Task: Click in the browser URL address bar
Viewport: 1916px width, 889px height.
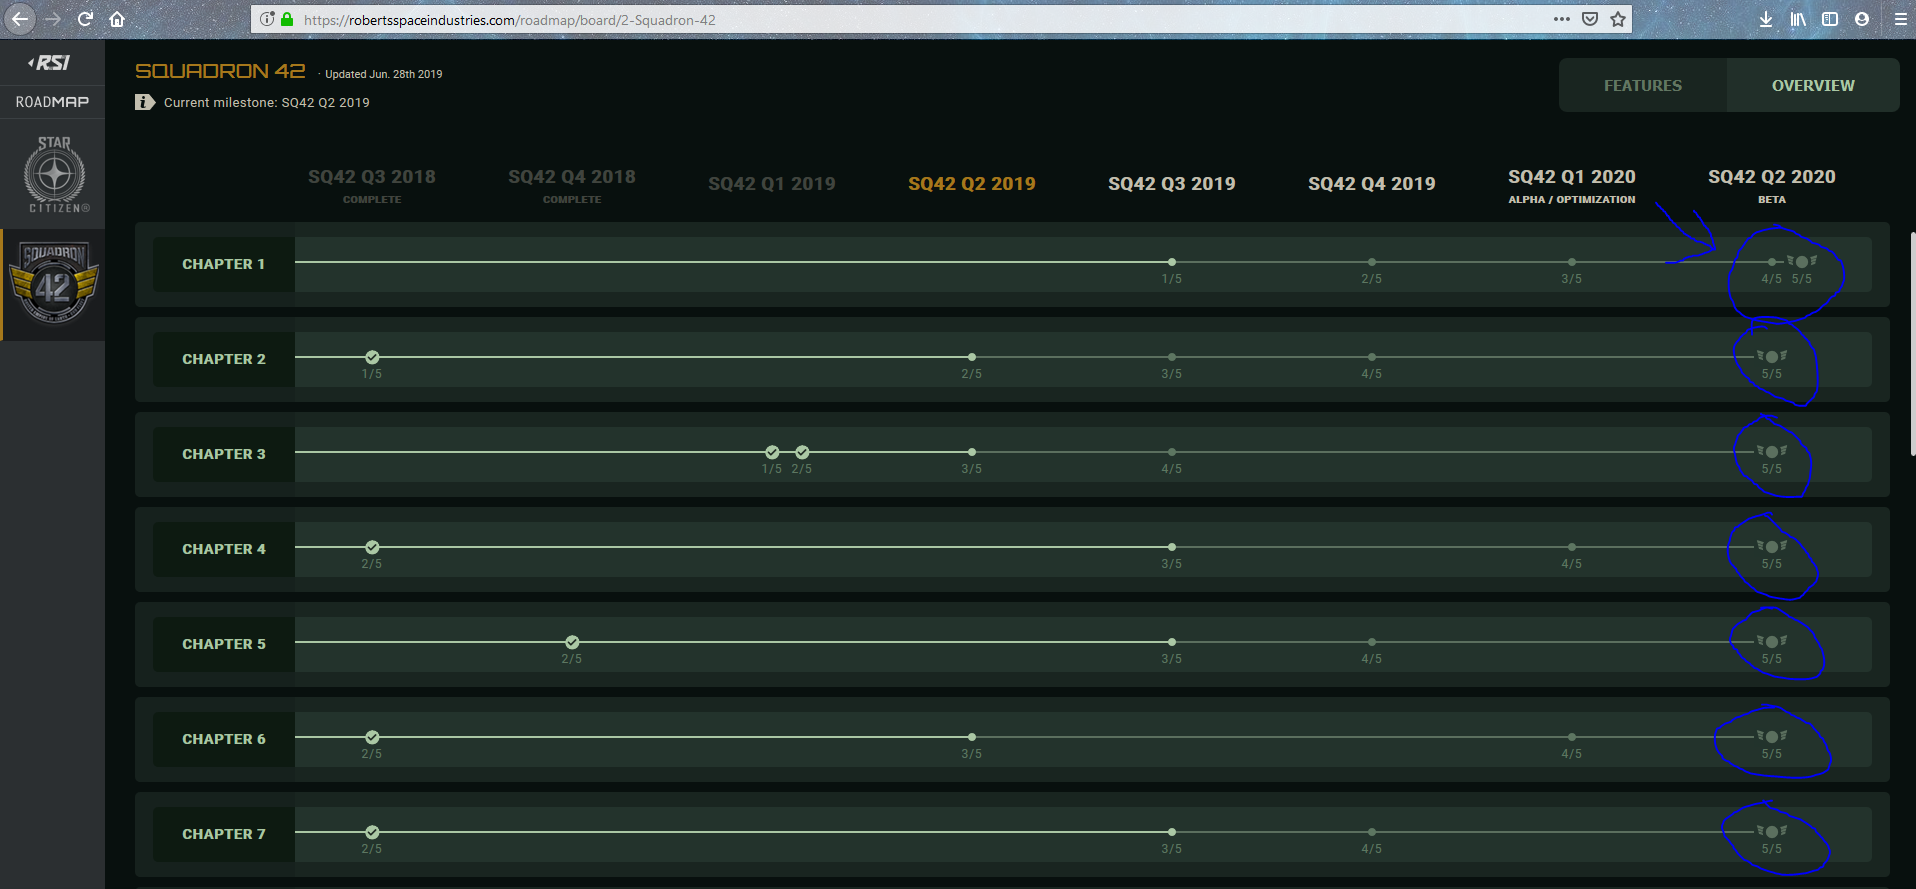Action: pos(900,20)
